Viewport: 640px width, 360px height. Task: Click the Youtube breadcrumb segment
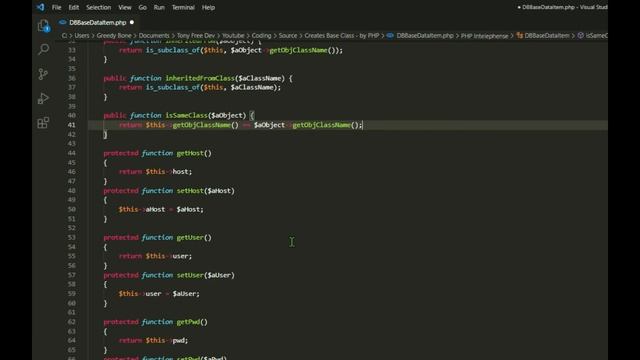233,36
